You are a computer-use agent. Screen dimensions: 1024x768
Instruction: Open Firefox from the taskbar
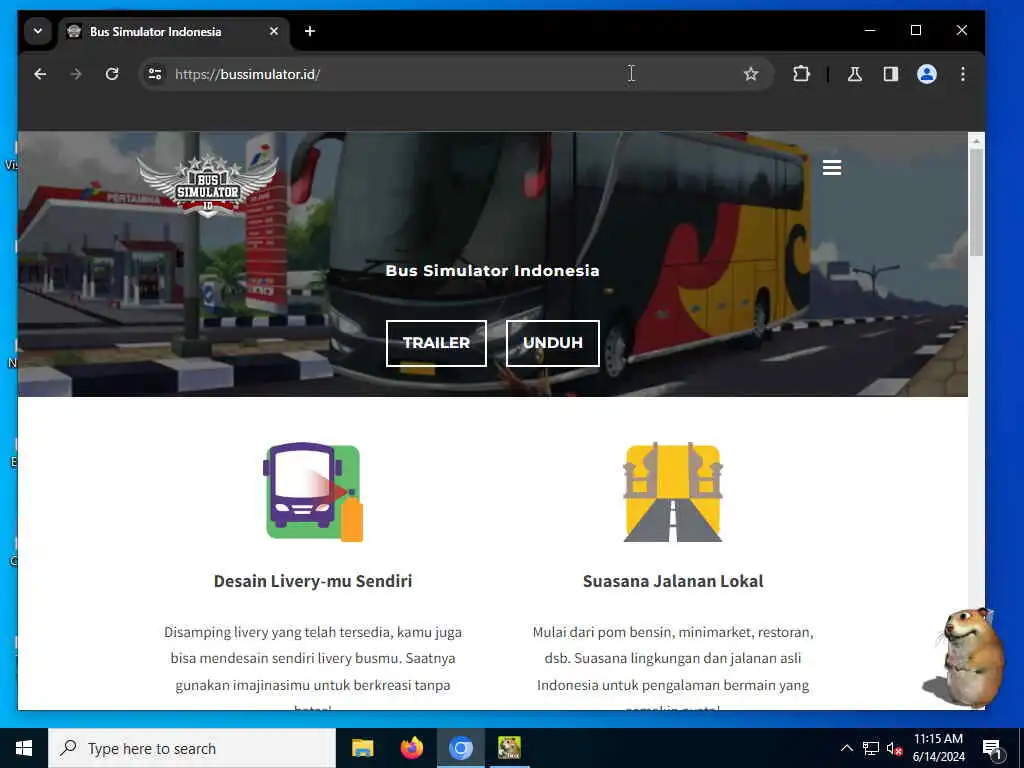point(411,748)
